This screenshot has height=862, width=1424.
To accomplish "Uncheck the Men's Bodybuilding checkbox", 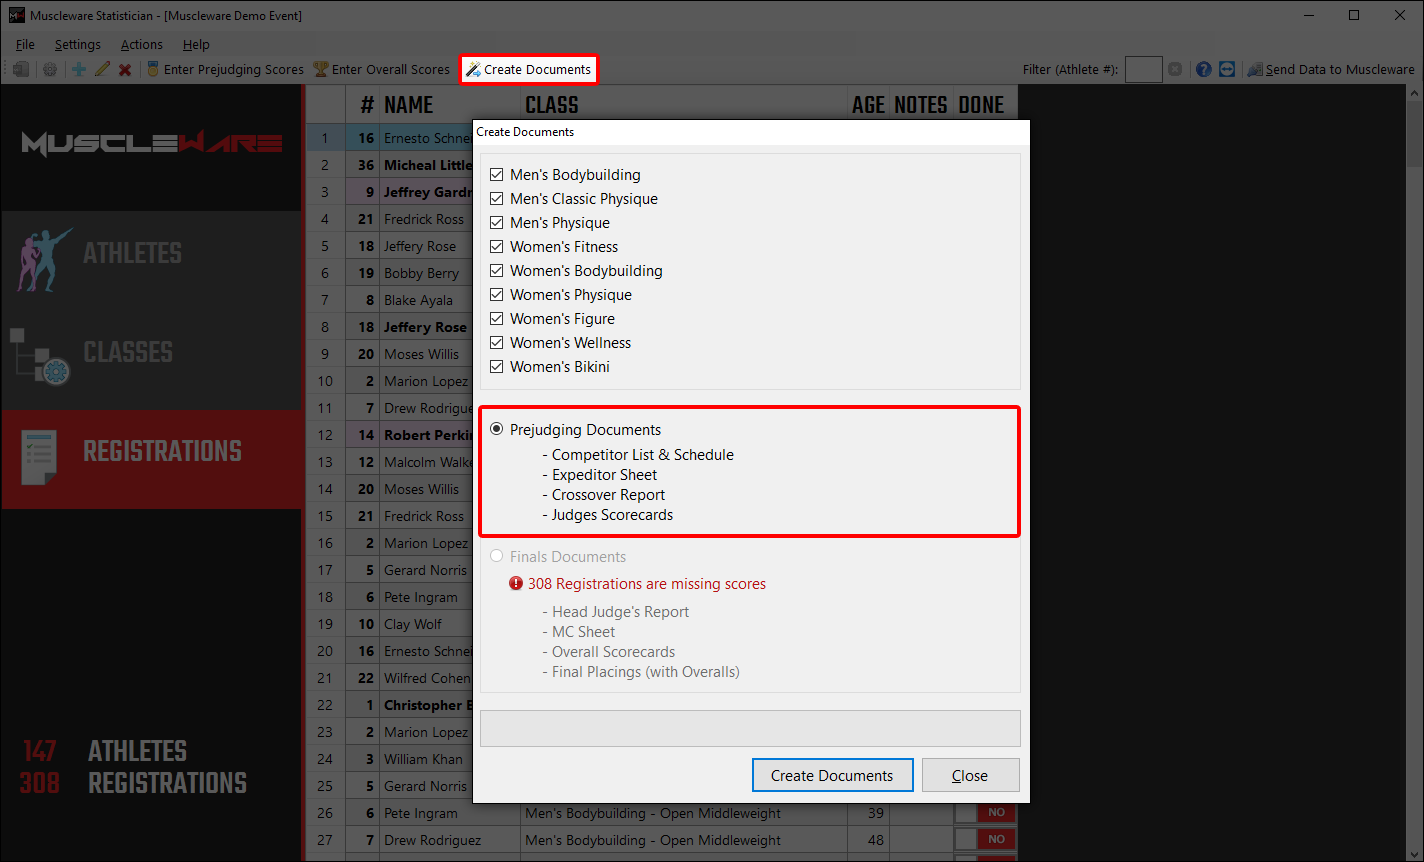I will [x=497, y=175].
